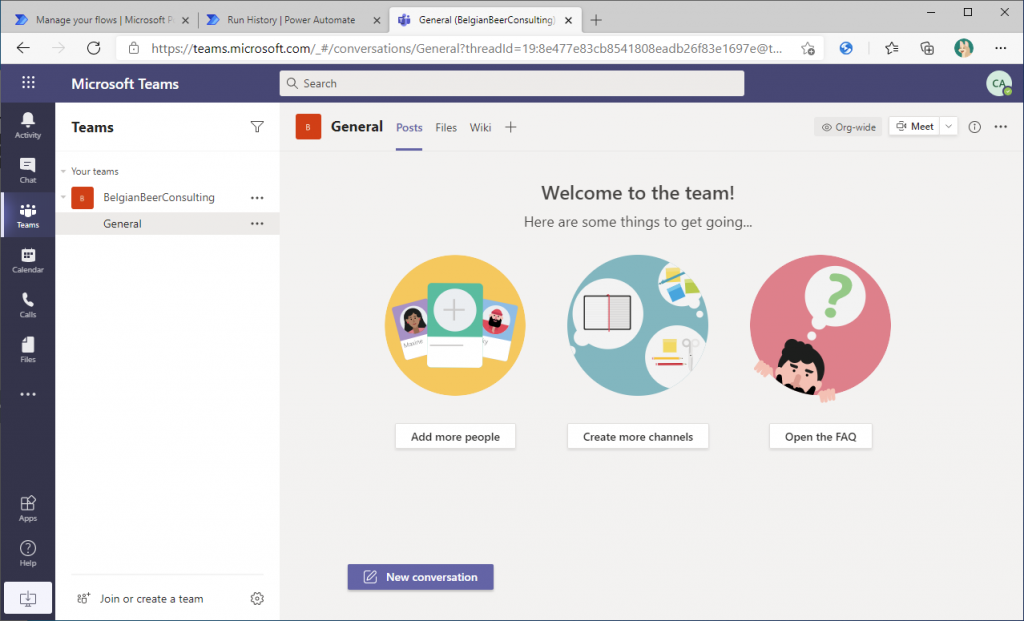Switch to the Files tab in channel
Viewport: 1024px width, 621px height.
point(446,127)
